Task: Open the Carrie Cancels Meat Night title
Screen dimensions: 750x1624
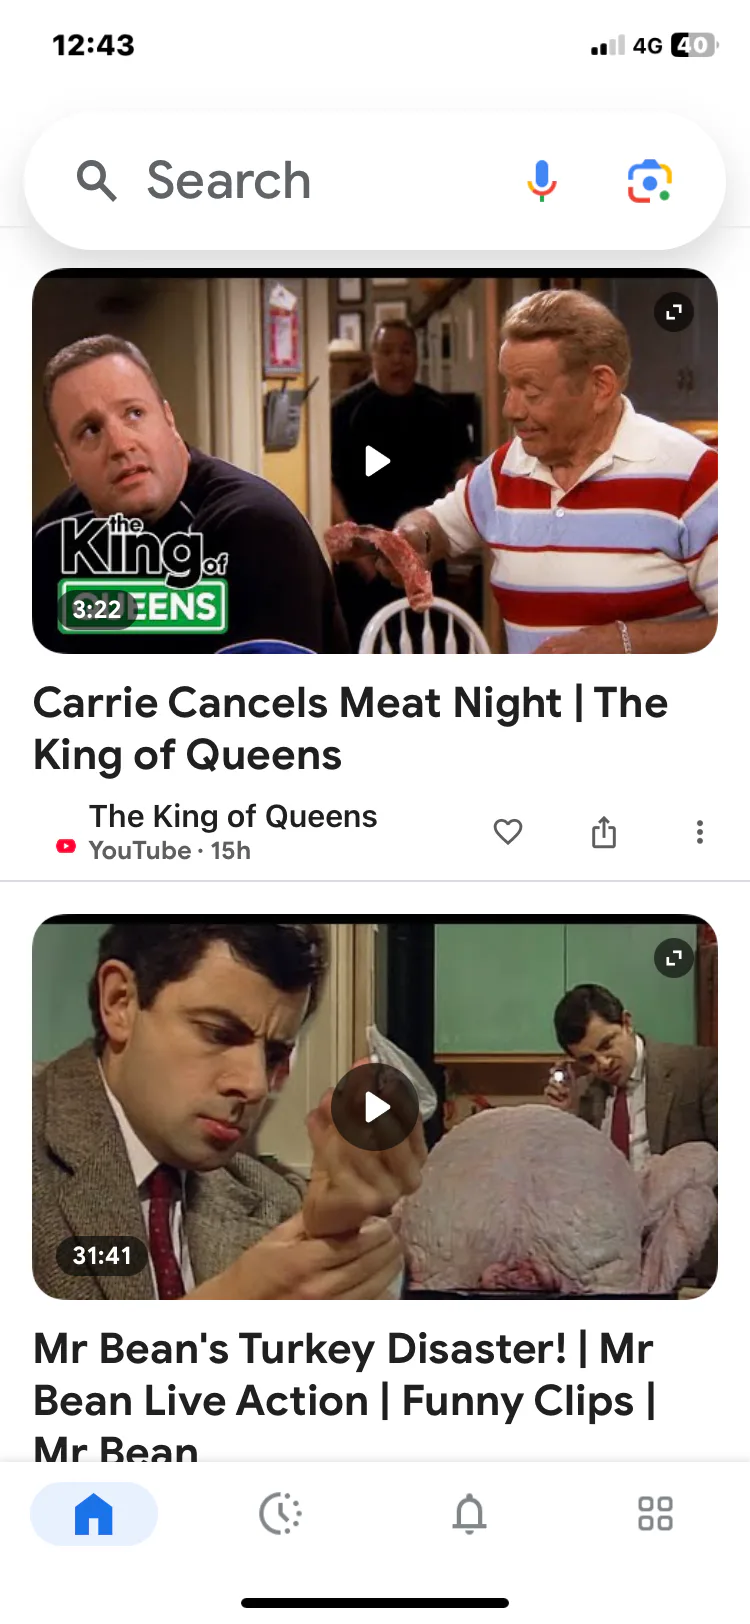Action: tap(350, 729)
